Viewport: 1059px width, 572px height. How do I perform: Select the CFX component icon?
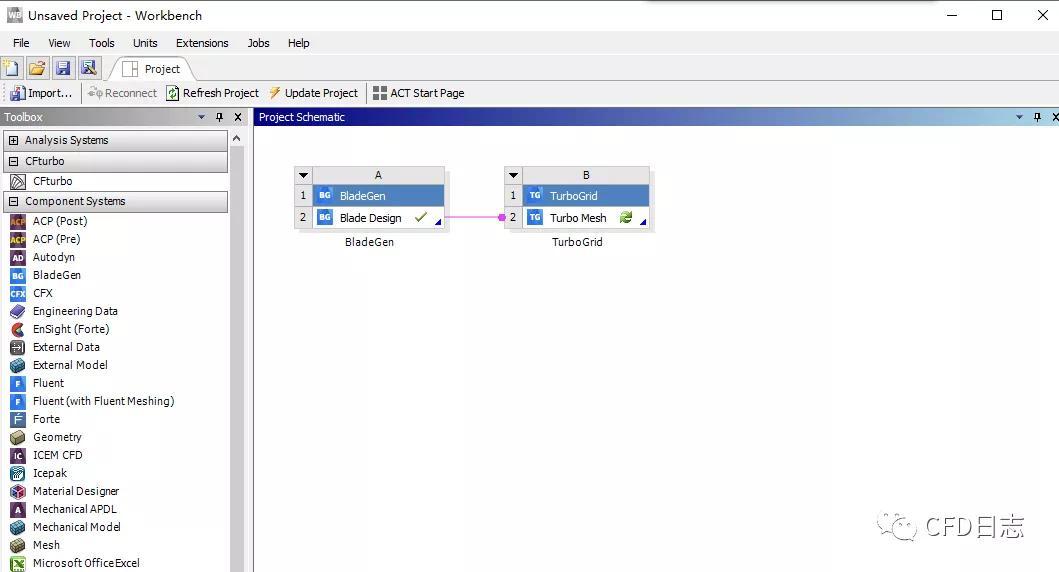18,293
